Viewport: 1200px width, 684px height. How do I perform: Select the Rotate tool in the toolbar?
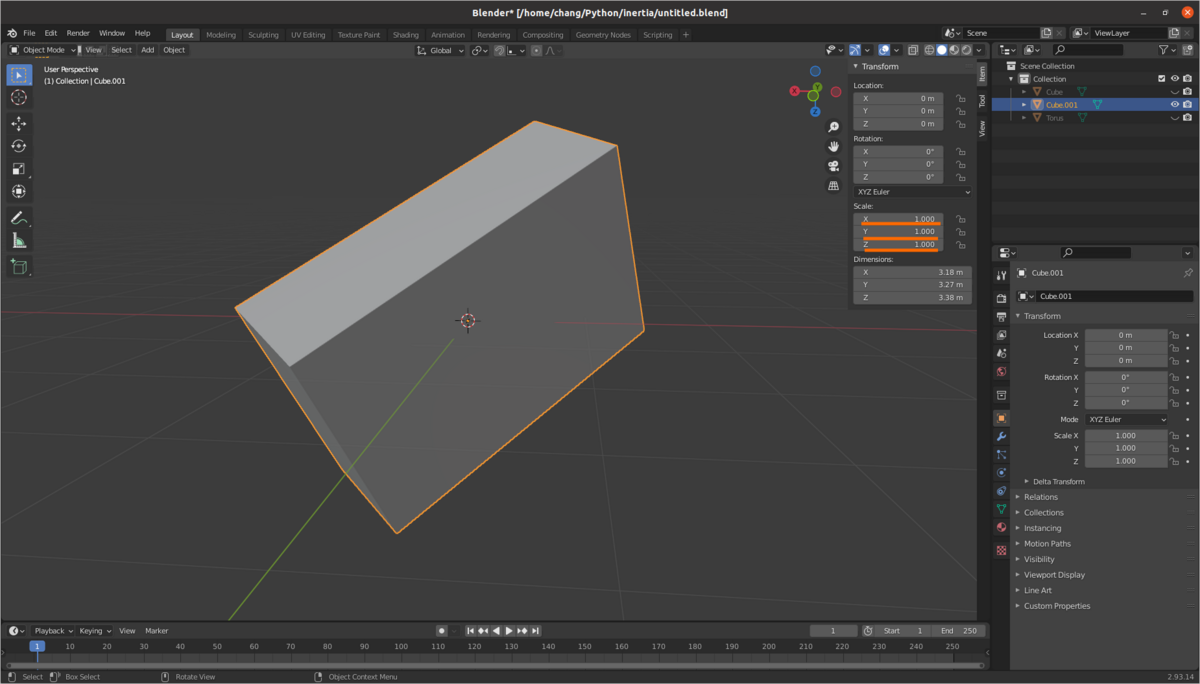pos(19,146)
